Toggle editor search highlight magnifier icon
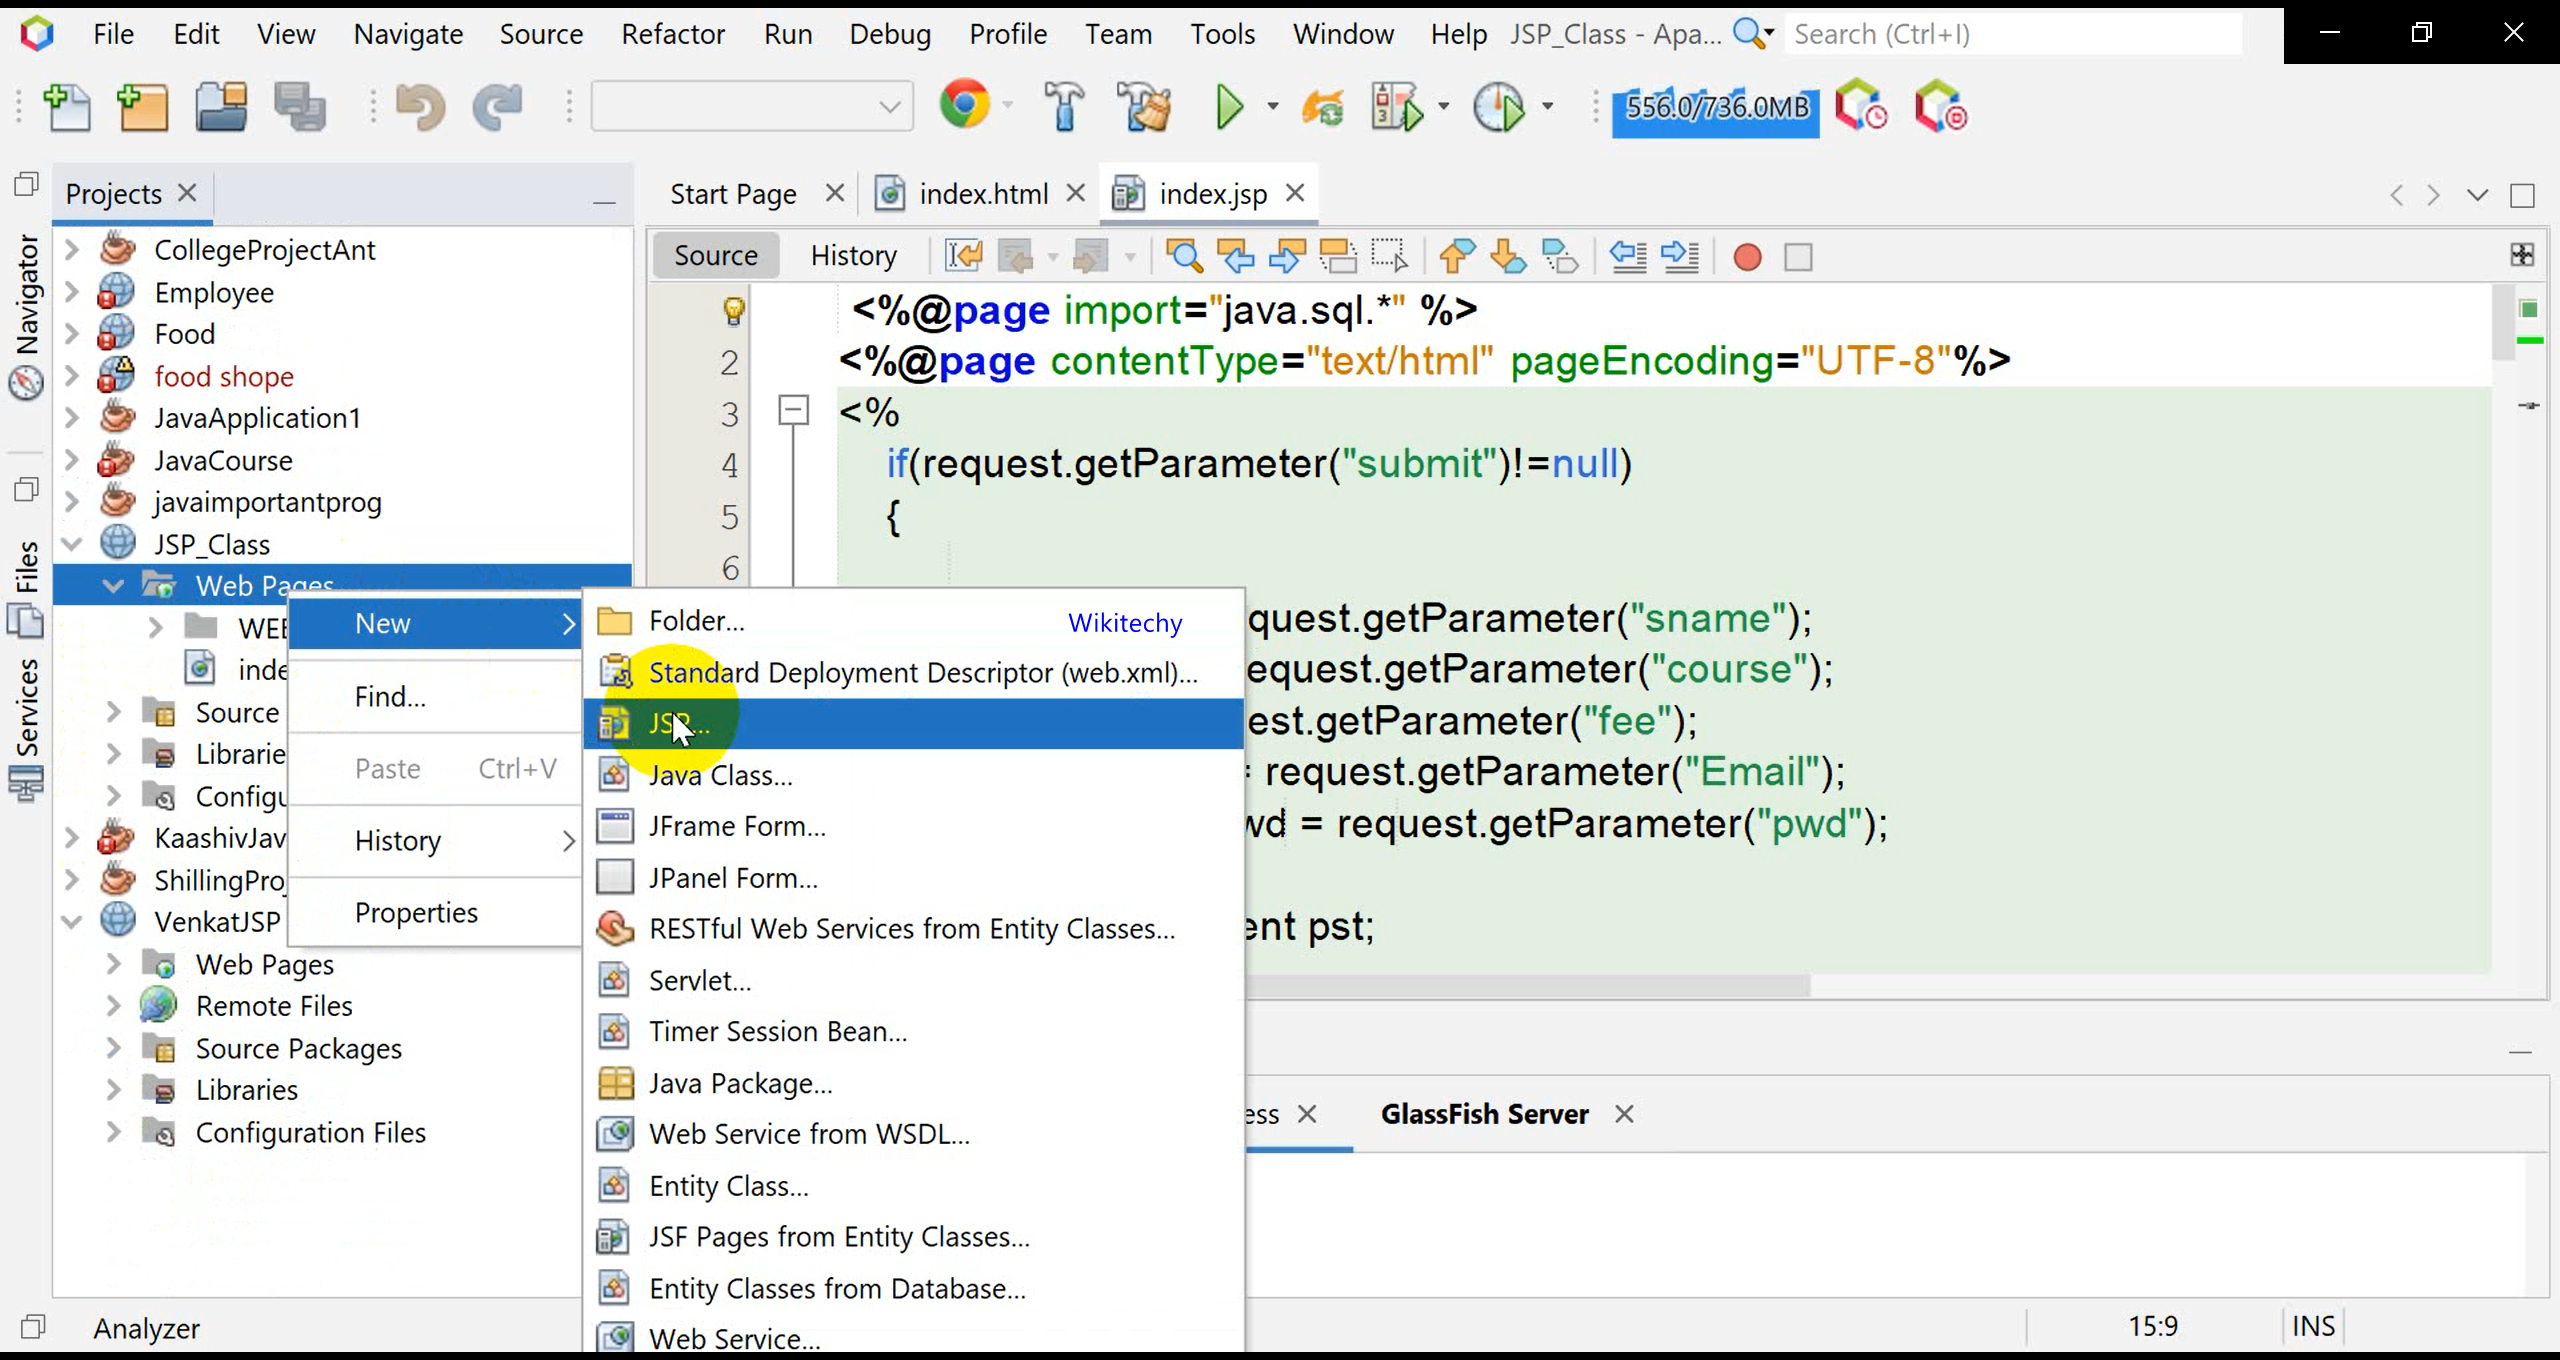The image size is (2560, 1360). (x=1184, y=257)
